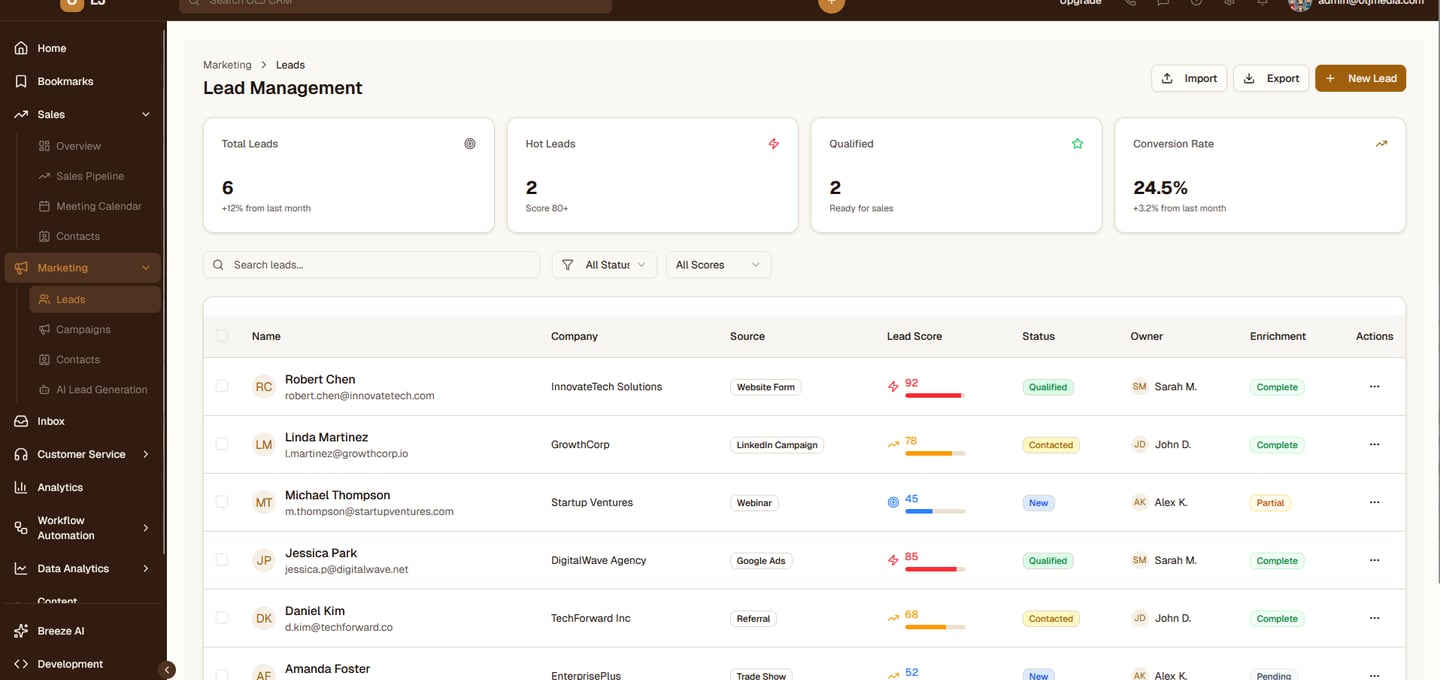Collapse sidebar with the arrow button
Image resolution: width=1440 pixels, height=680 pixels.
(167, 670)
